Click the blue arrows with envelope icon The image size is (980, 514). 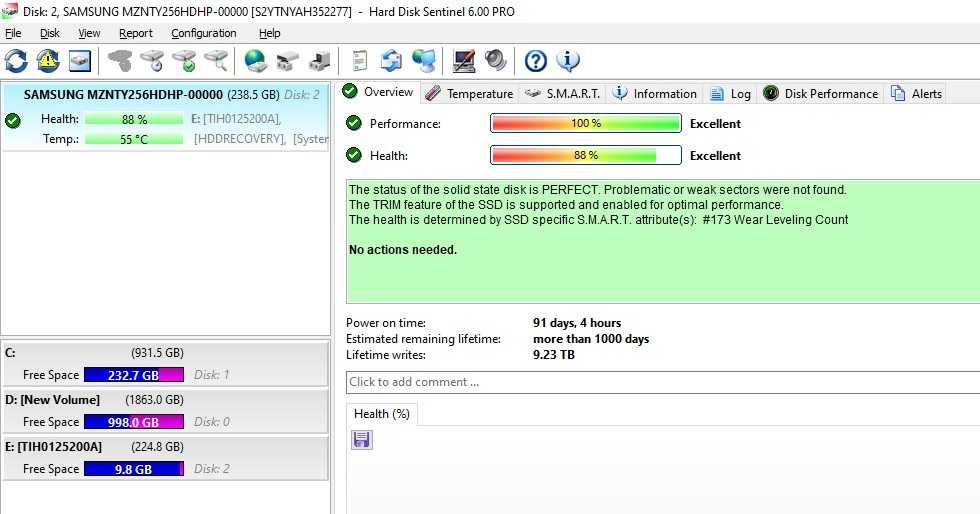click(392, 61)
